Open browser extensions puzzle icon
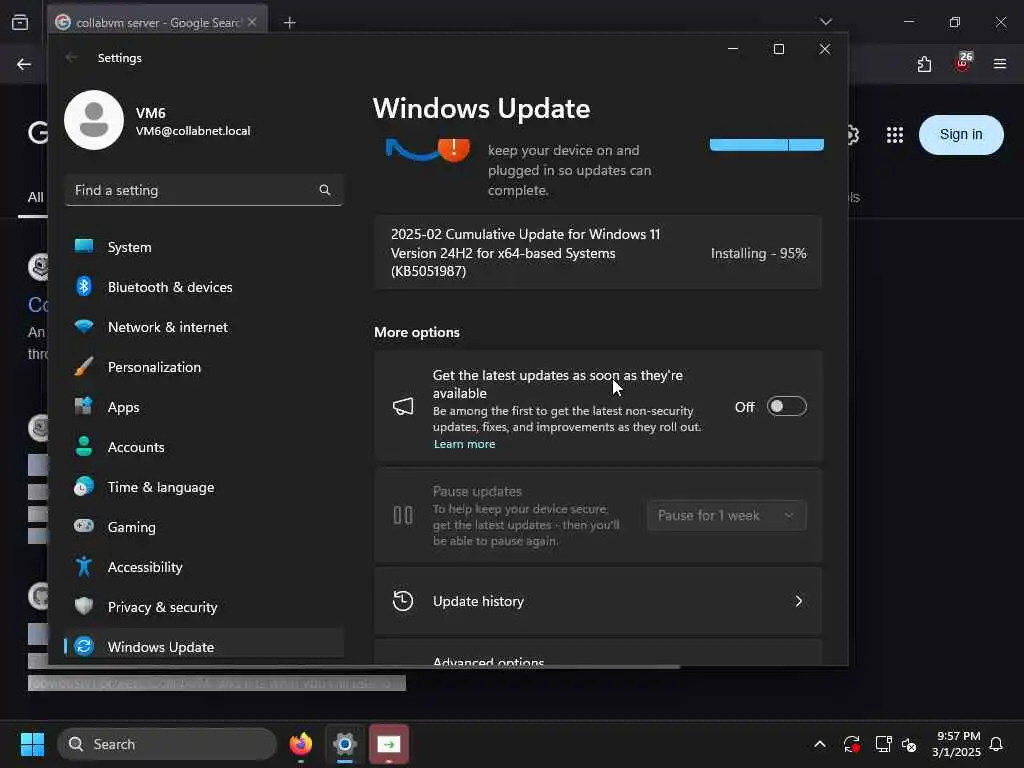Screen dimensions: 1024x768 tap(924, 64)
